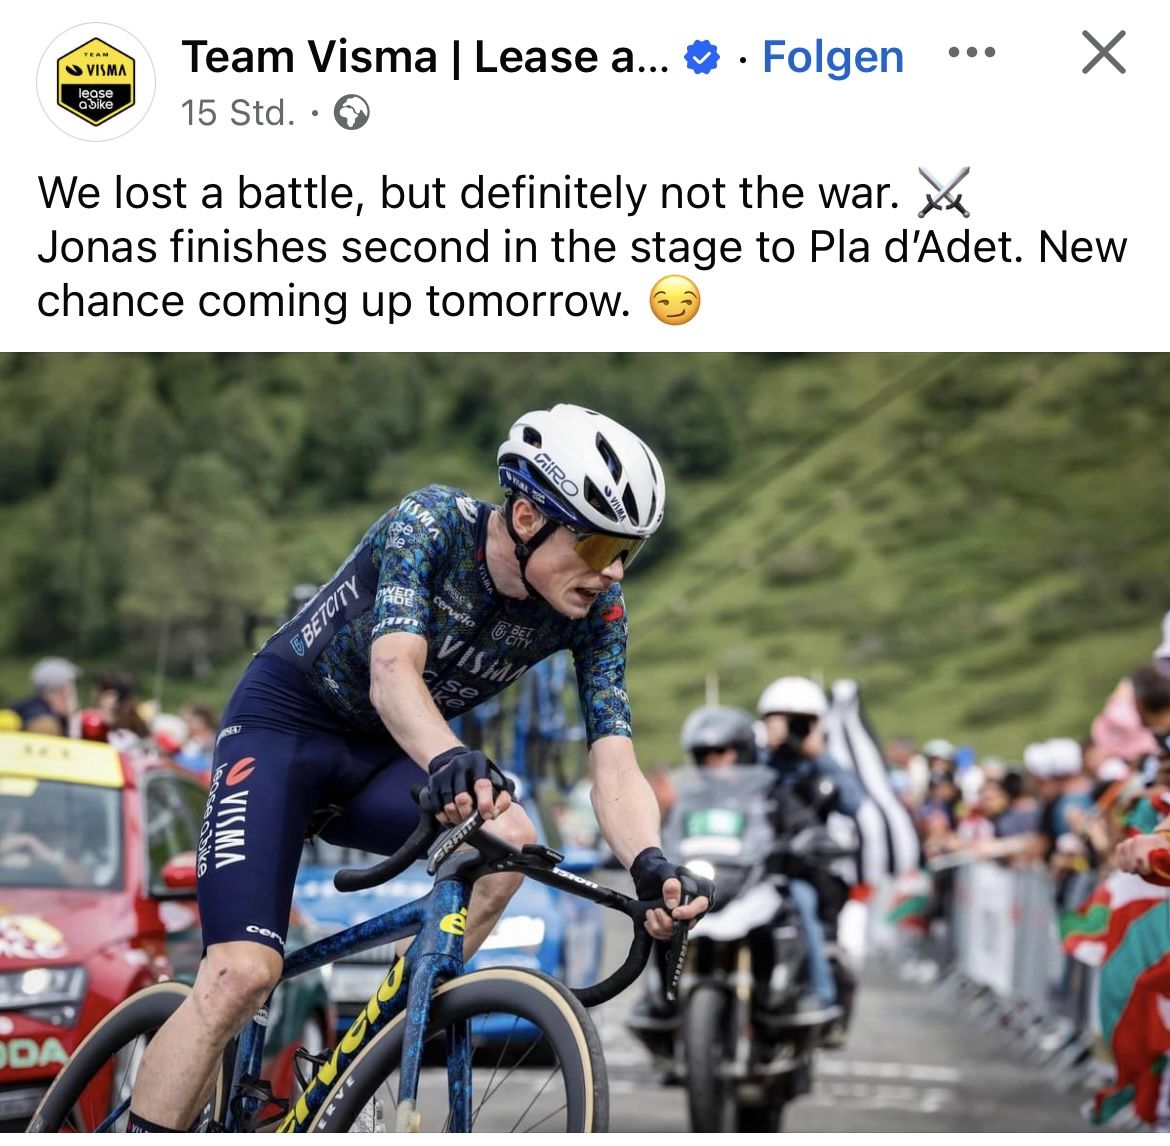The height and width of the screenshot is (1146, 1170).
Task: Click the first line about the battle
Action: click(x=468, y=193)
